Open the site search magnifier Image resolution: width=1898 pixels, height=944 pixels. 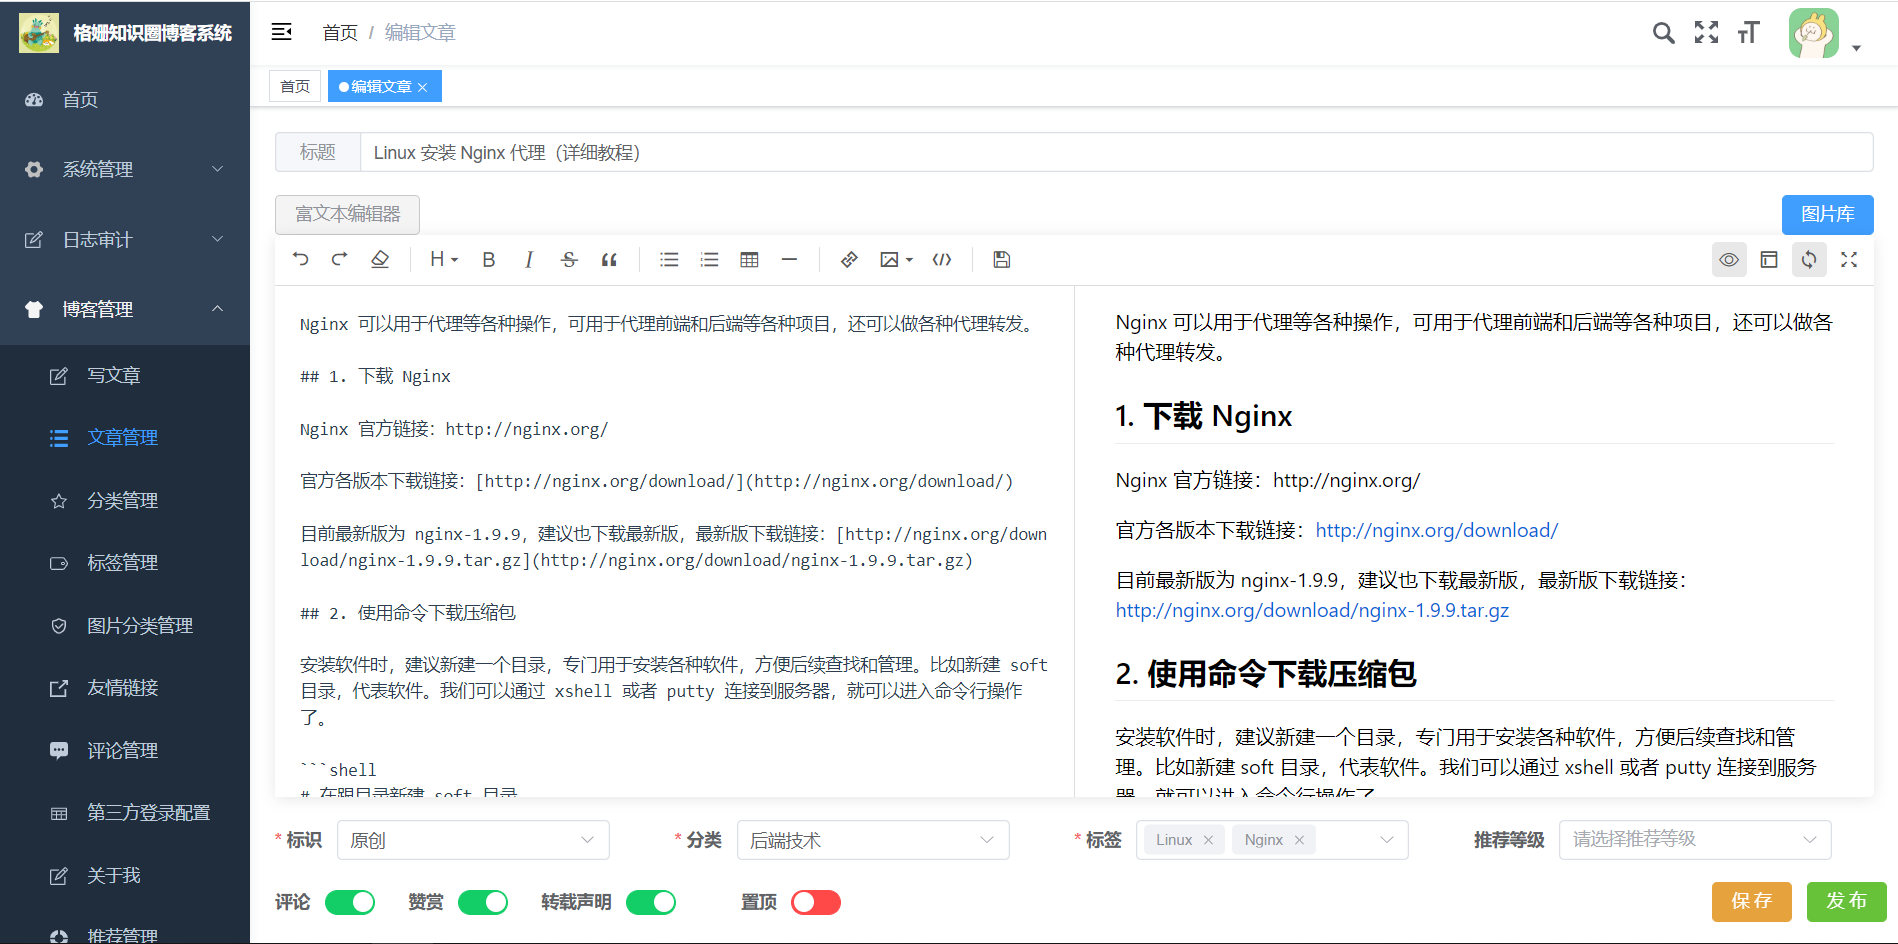point(1663,33)
